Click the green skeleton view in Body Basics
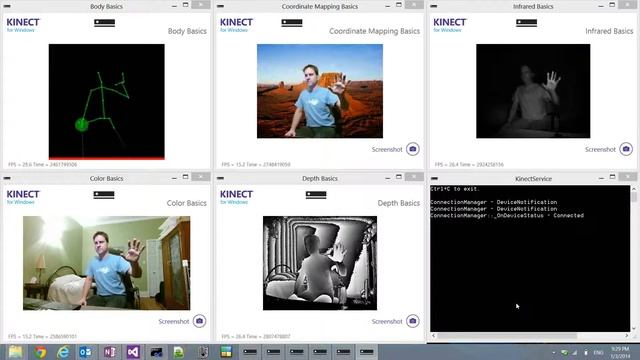640x360 pixels. coord(107,101)
